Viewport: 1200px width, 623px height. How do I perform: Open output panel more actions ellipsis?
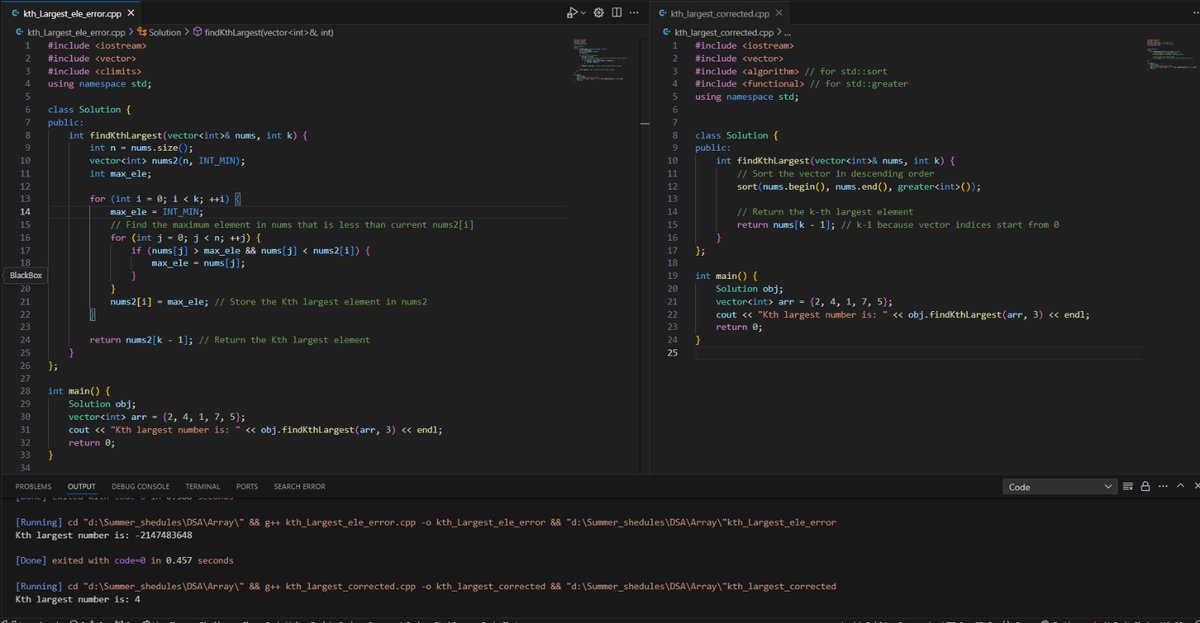1163,486
